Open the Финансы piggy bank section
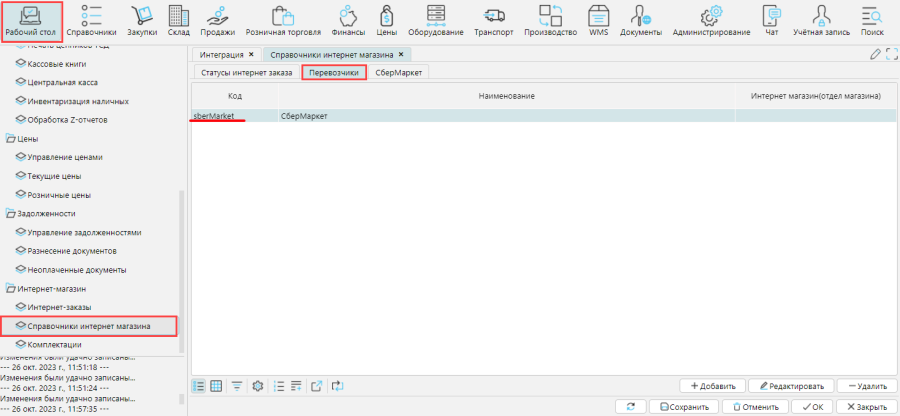The image size is (900, 416). point(349,20)
